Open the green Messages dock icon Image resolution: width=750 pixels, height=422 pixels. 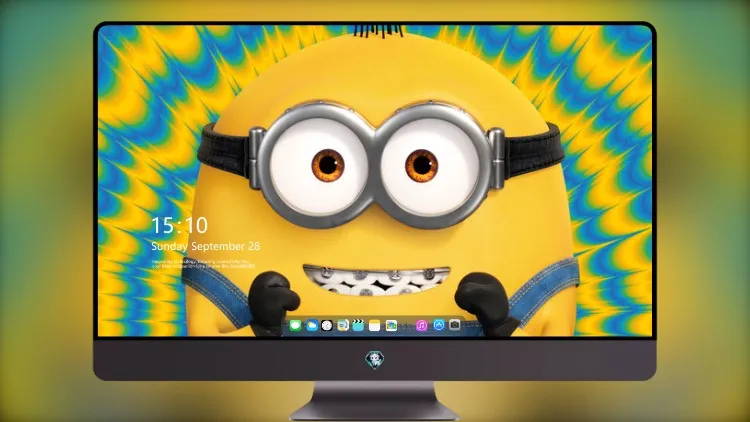pos(296,326)
